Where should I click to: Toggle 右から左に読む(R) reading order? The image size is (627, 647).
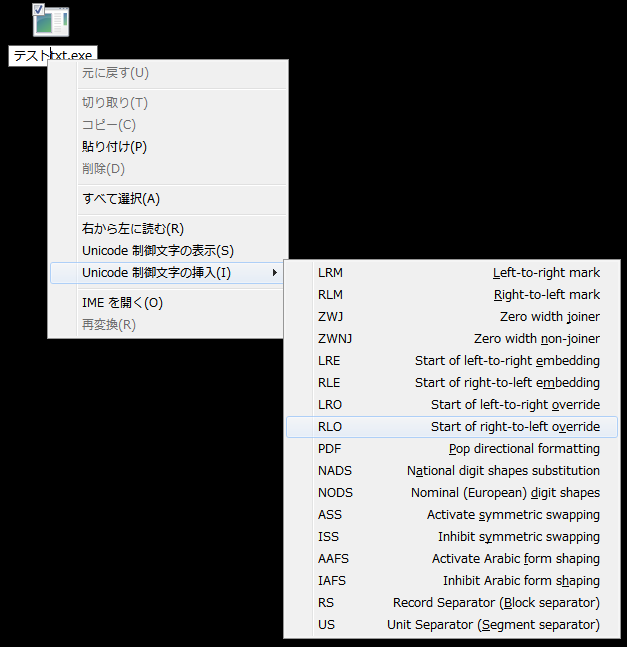[x=132, y=229]
